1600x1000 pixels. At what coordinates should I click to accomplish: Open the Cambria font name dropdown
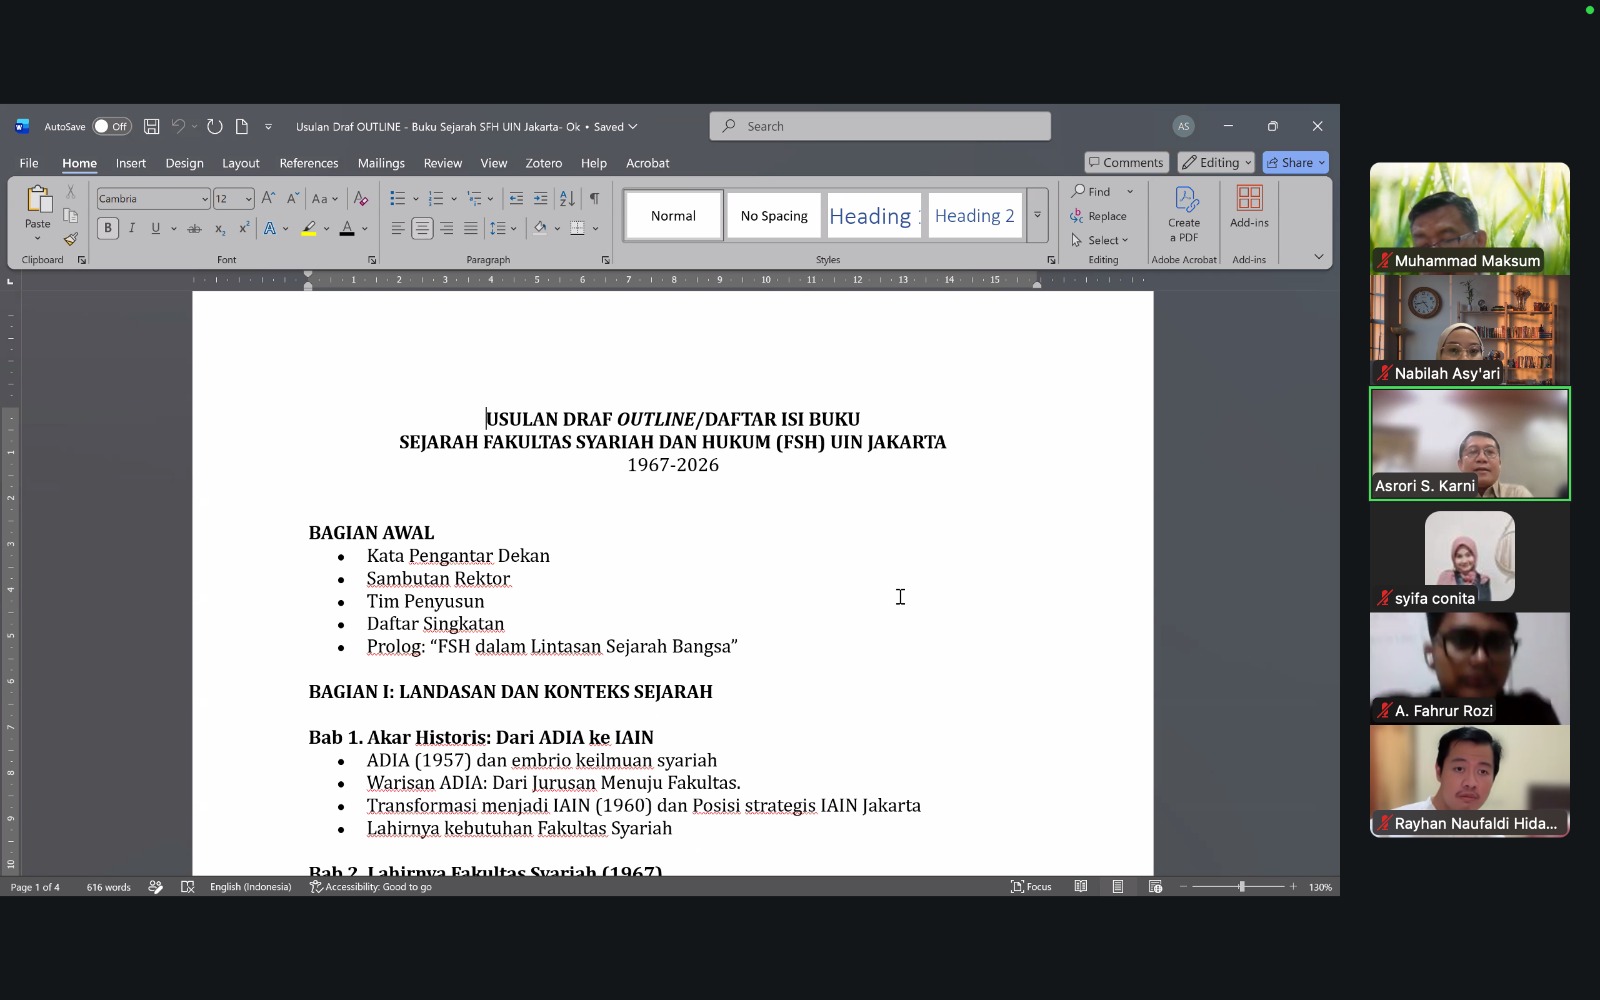[205, 199]
